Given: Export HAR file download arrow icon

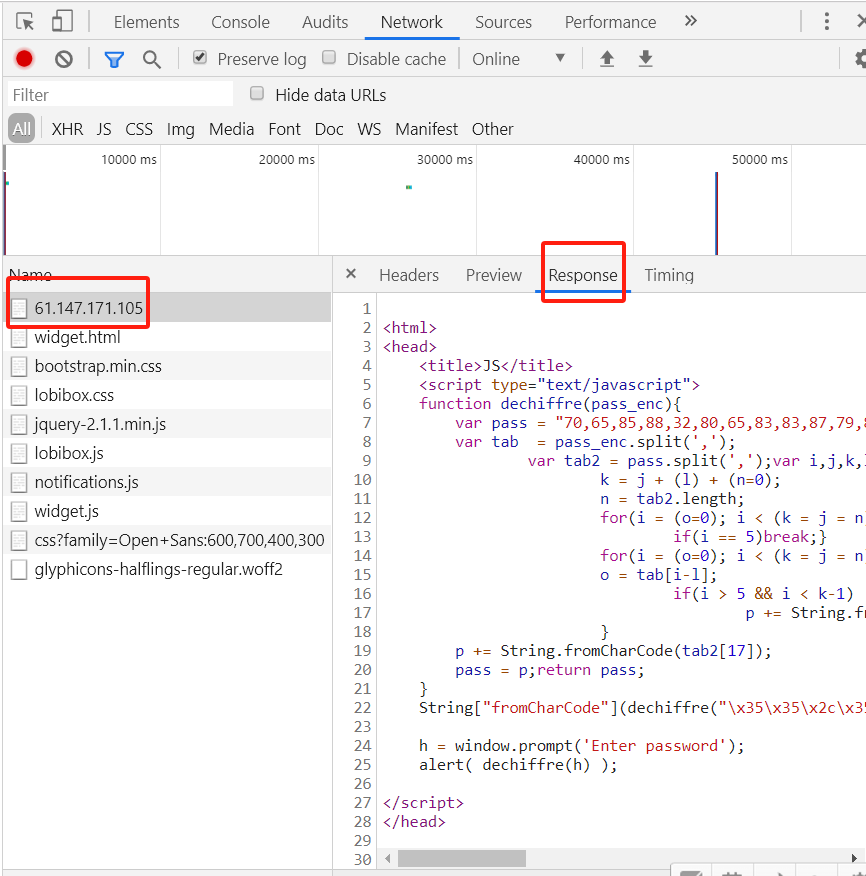Looking at the screenshot, I should (645, 58).
